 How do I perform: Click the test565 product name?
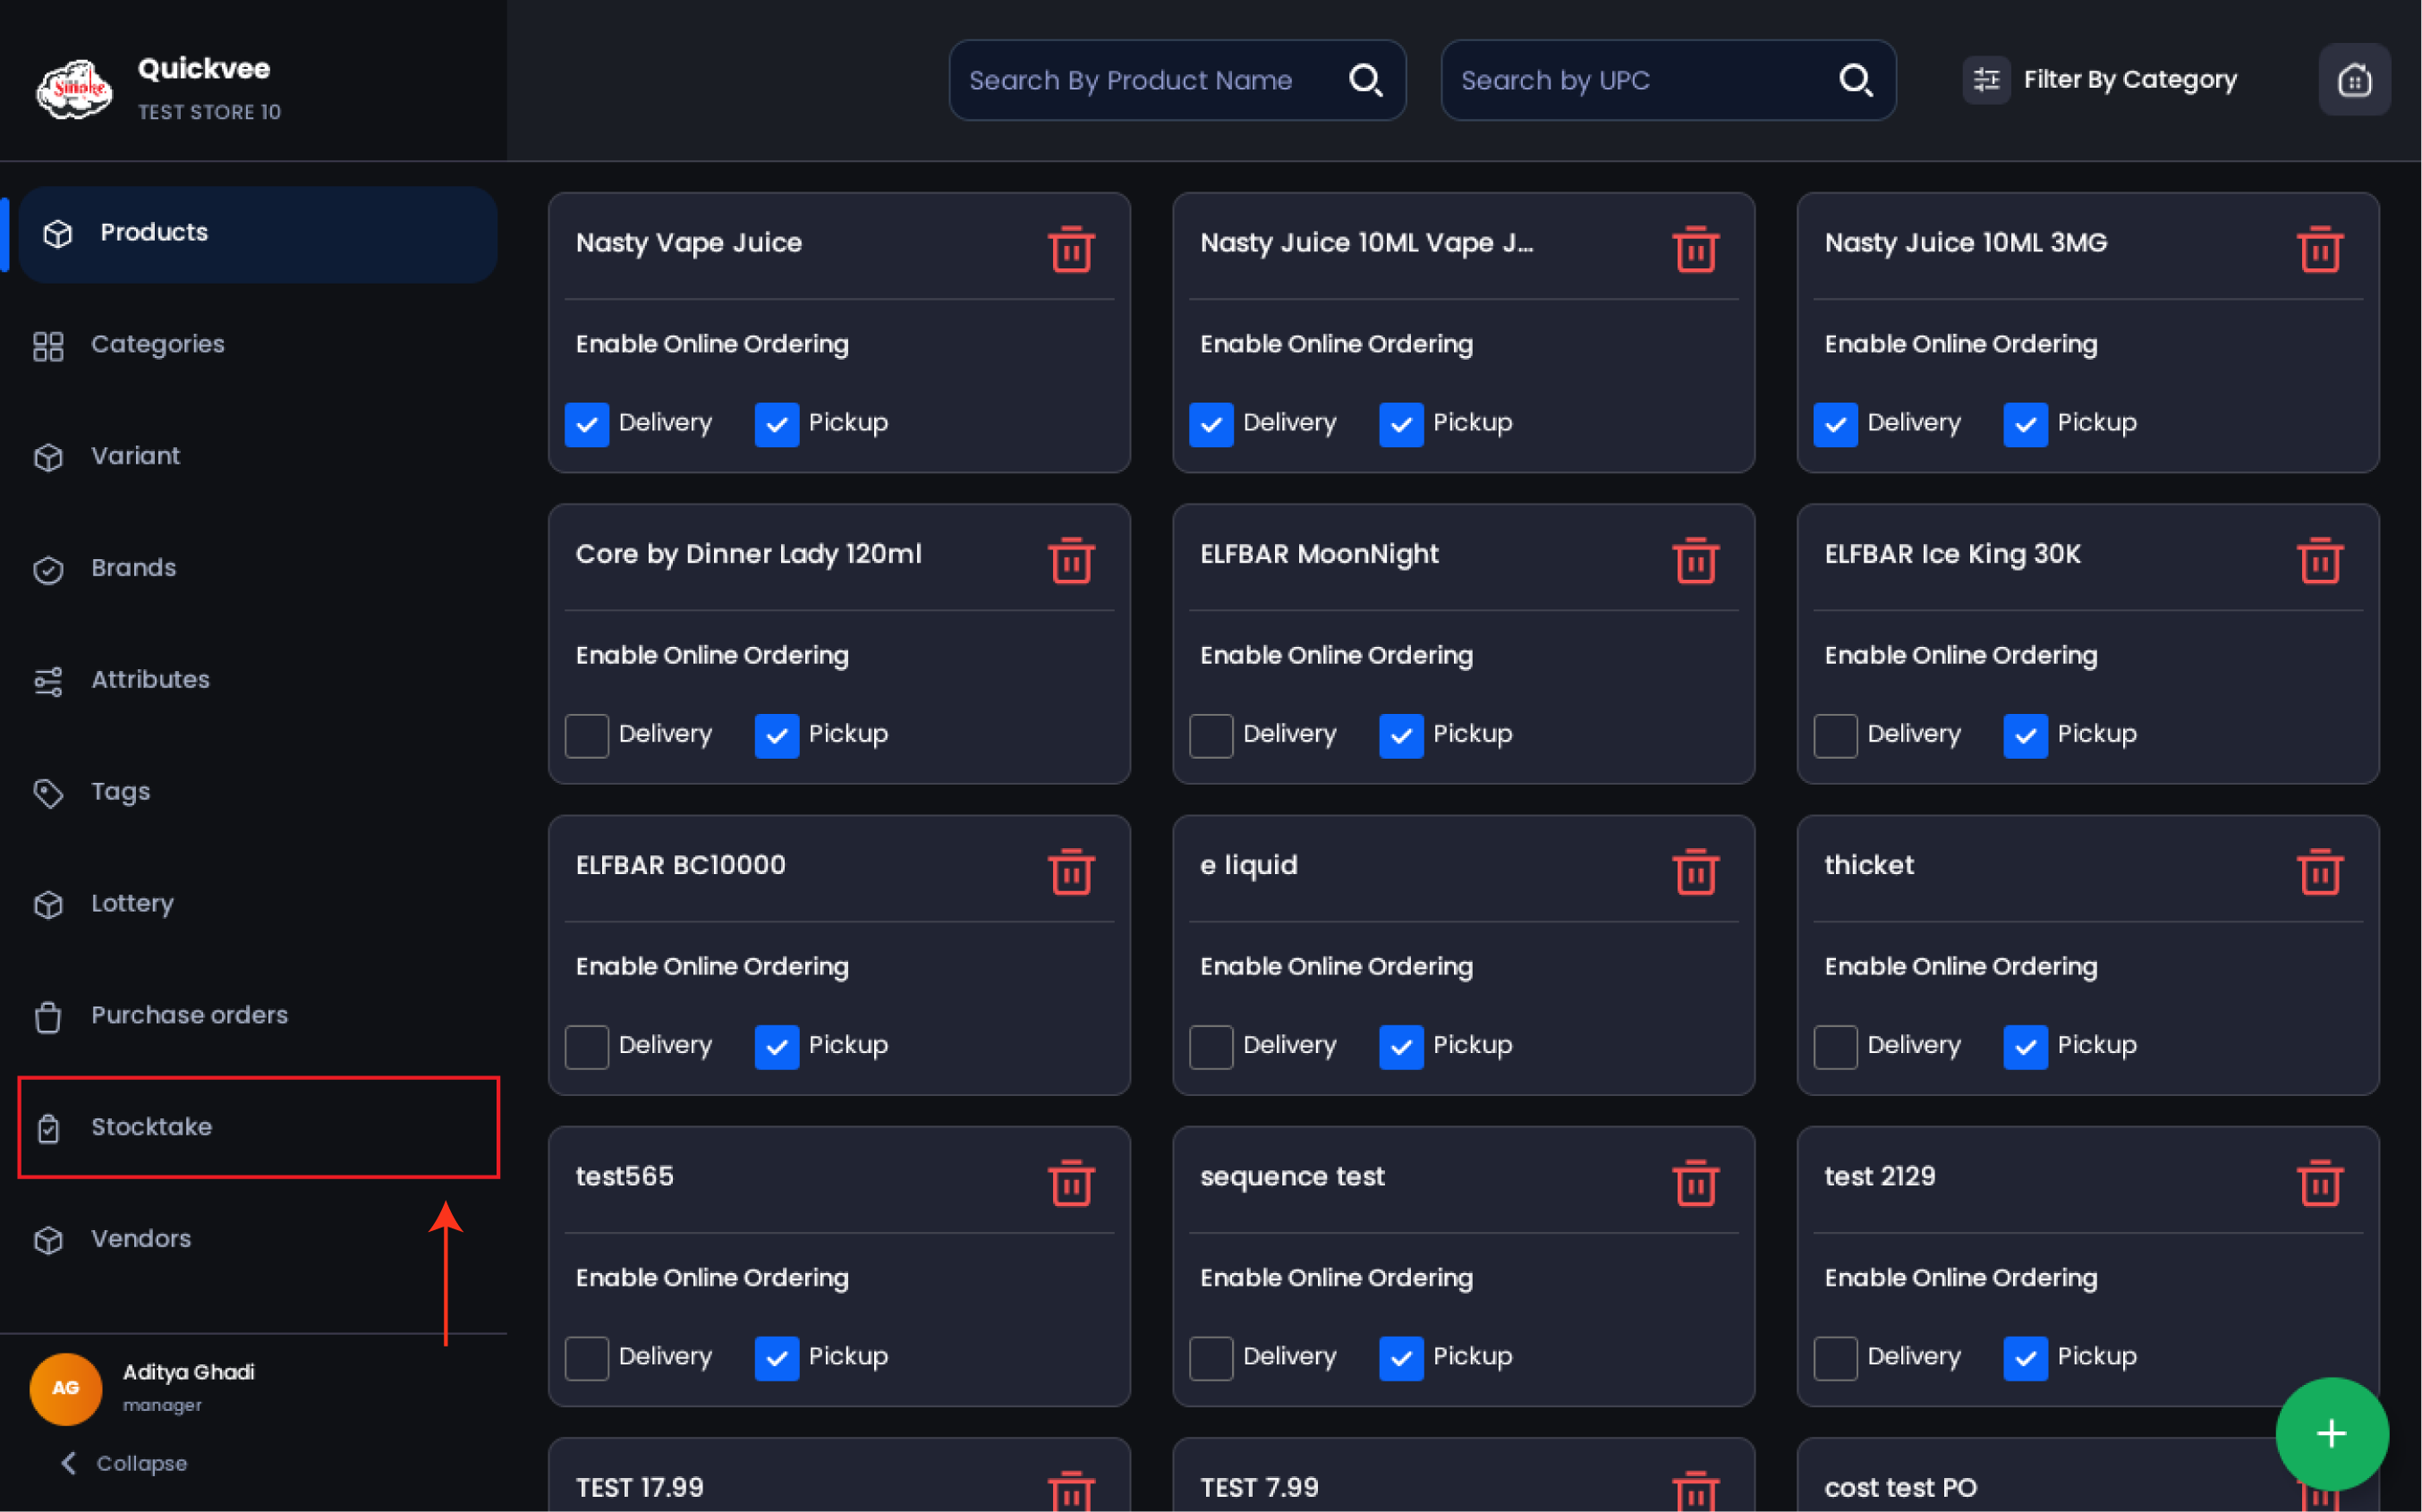(x=624, y=1177)
